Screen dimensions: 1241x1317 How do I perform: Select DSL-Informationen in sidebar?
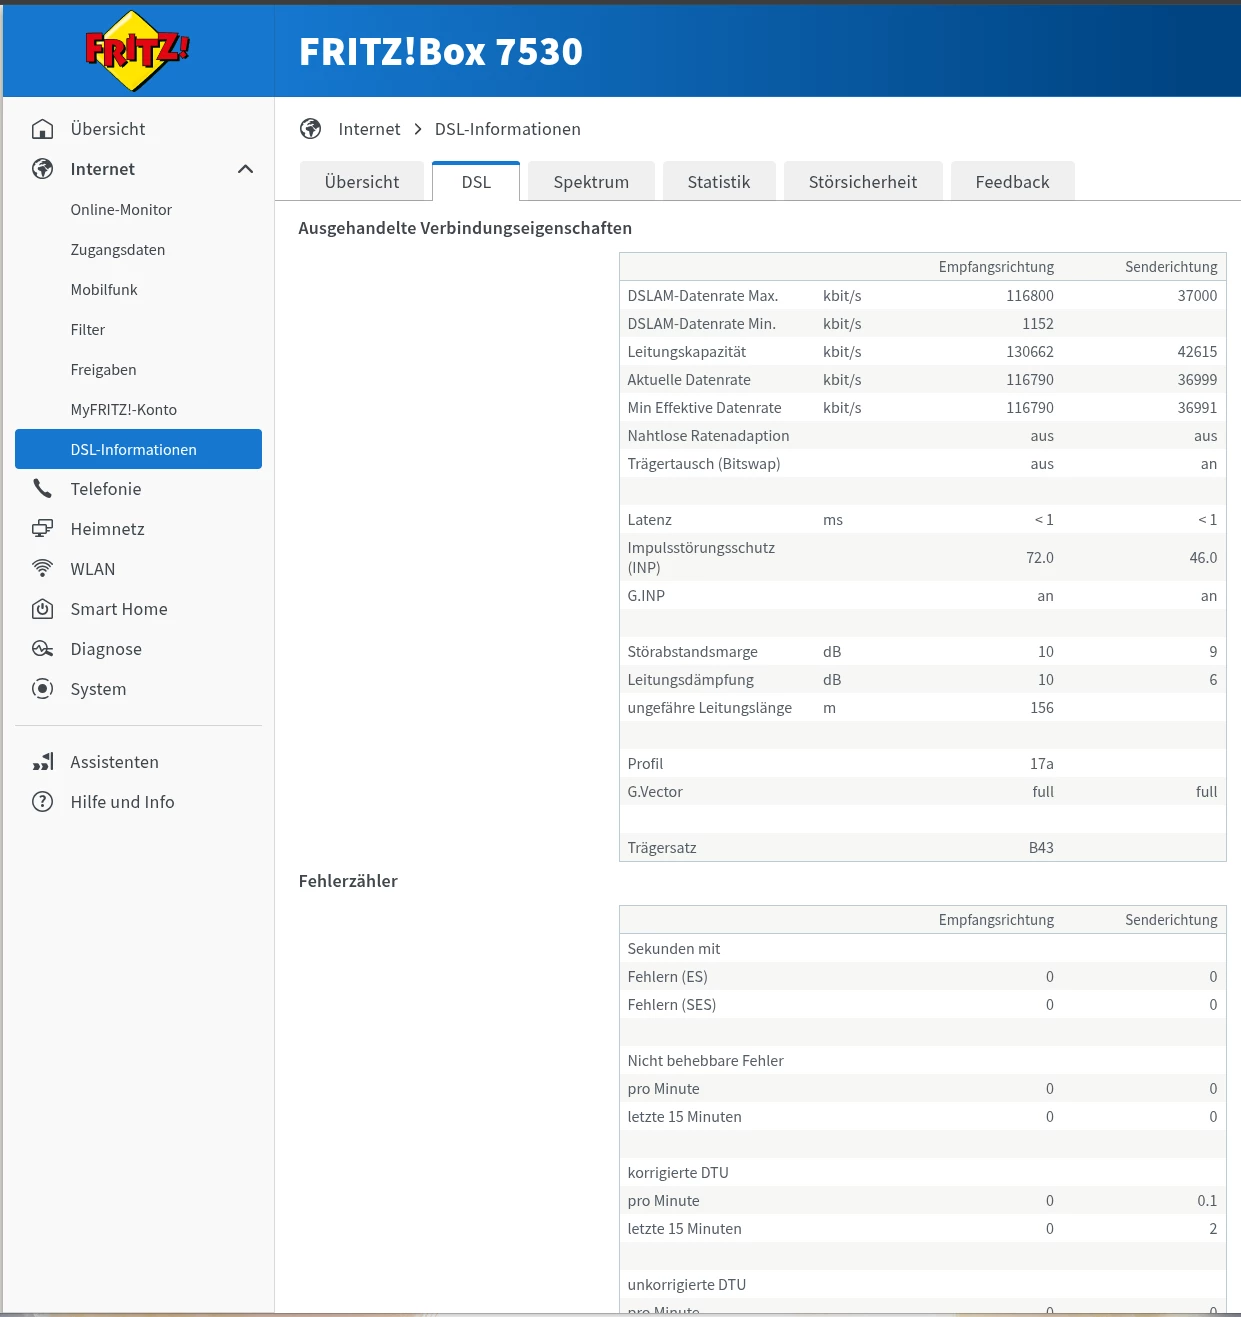coord(138,449)
